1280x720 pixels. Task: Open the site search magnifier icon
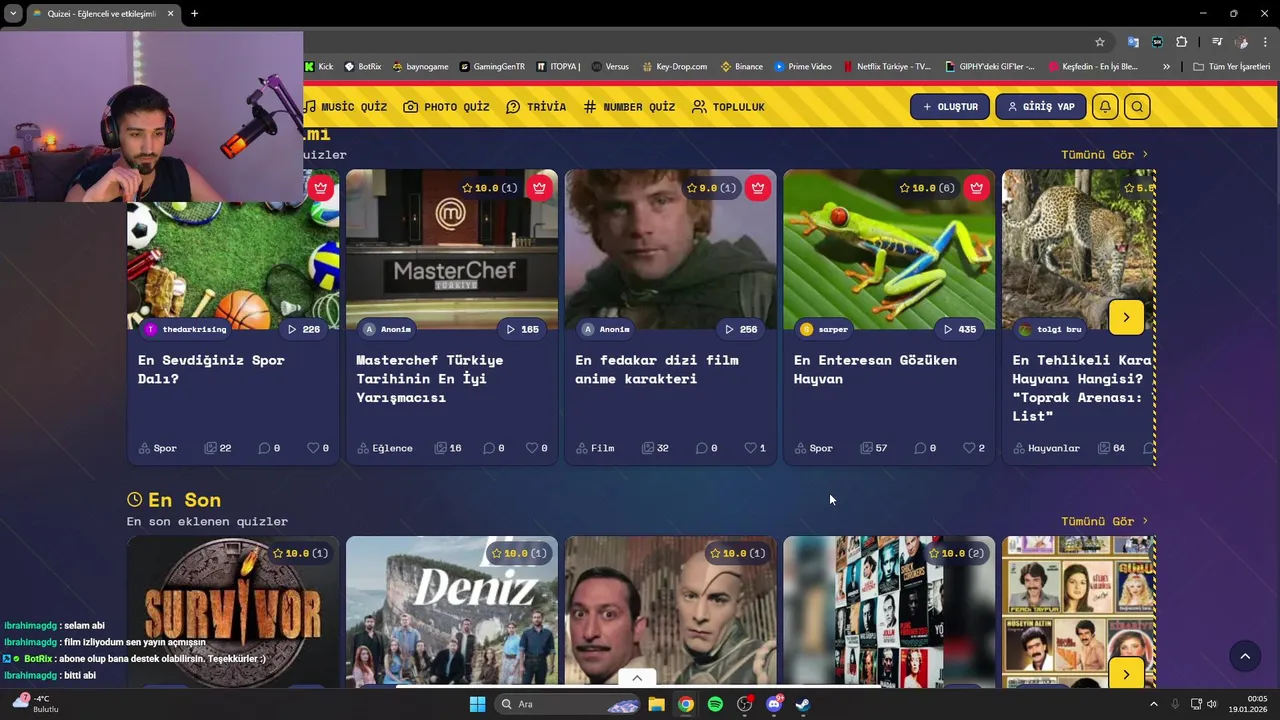pos(1137,107)
